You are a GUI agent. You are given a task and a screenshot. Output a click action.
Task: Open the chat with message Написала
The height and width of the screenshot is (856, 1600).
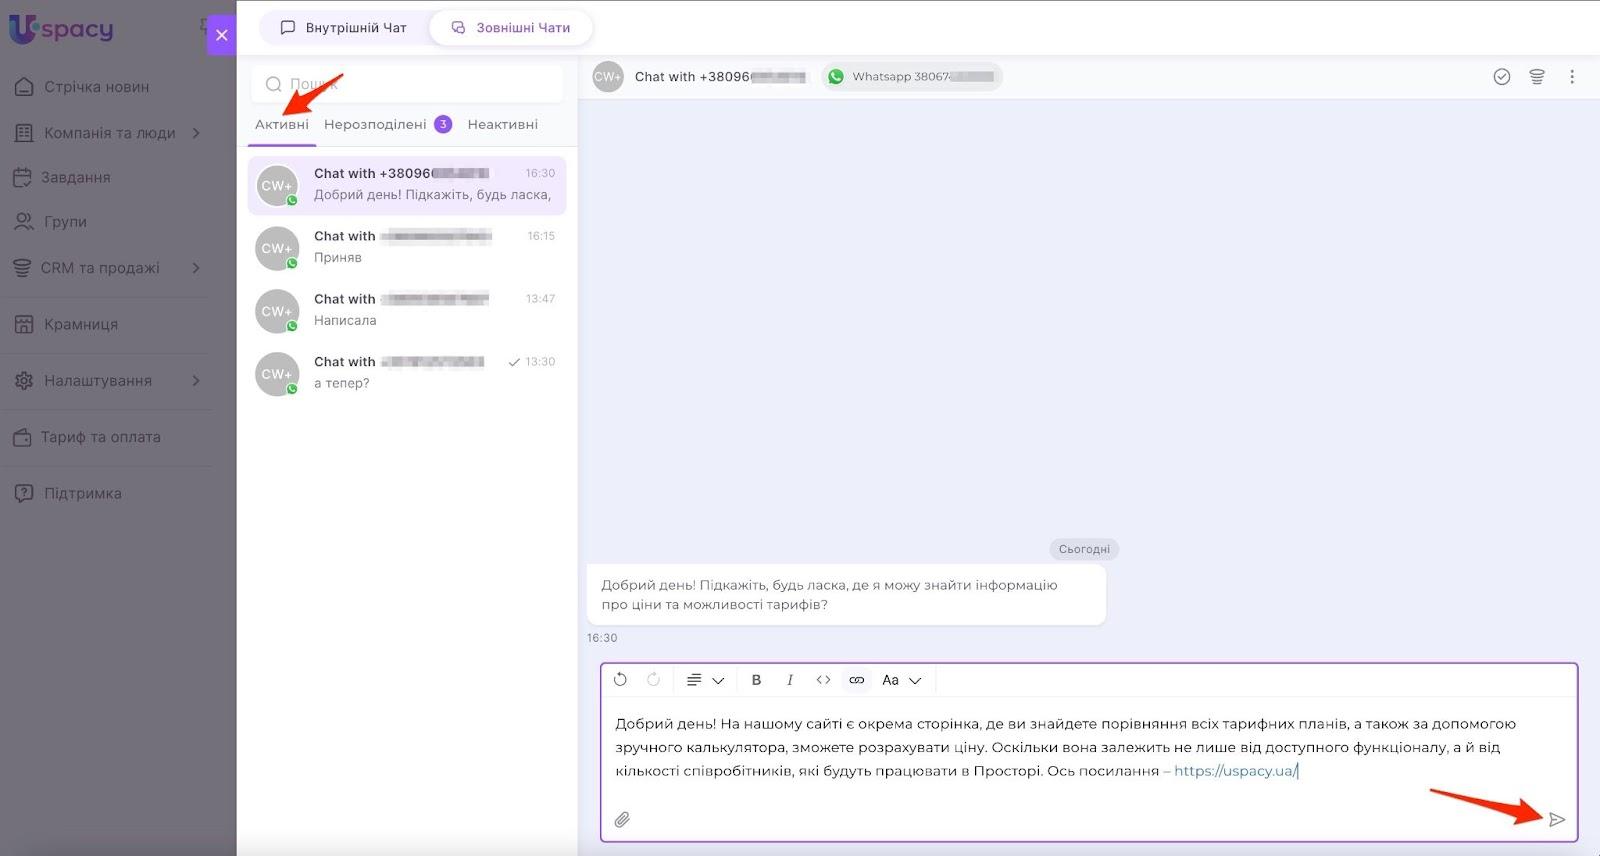coord(407,310)
